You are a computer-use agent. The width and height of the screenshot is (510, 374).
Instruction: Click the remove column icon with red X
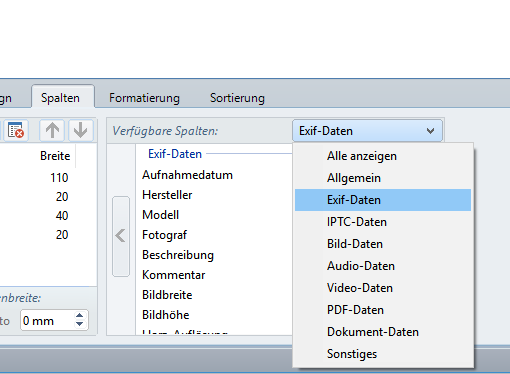pyautogui.click(x=16, y=130)
